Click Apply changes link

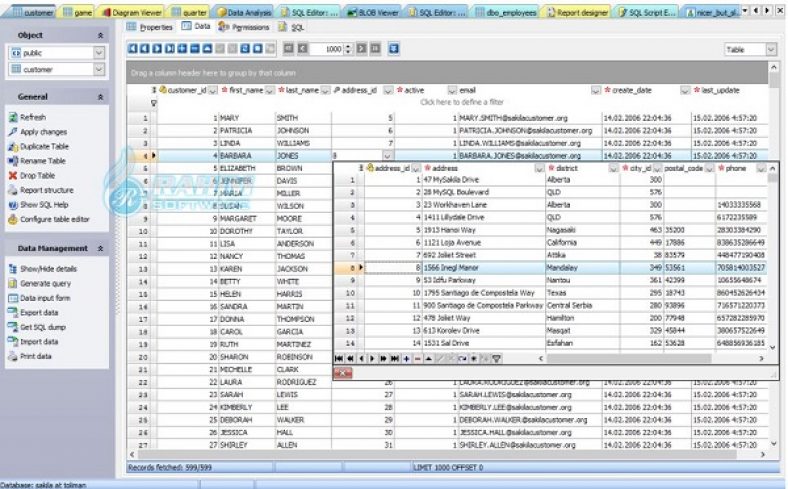click(44, 132)
